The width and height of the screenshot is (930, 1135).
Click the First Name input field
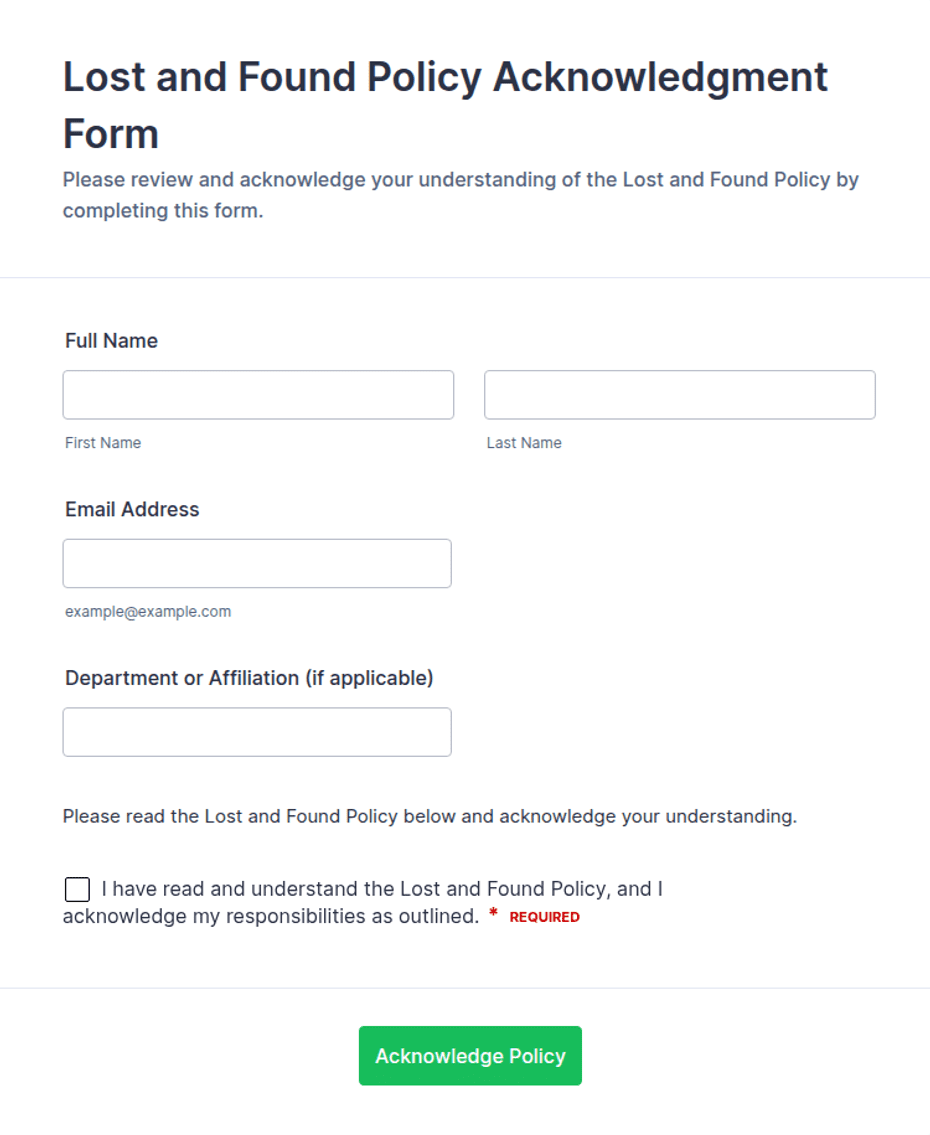point(258,394)
